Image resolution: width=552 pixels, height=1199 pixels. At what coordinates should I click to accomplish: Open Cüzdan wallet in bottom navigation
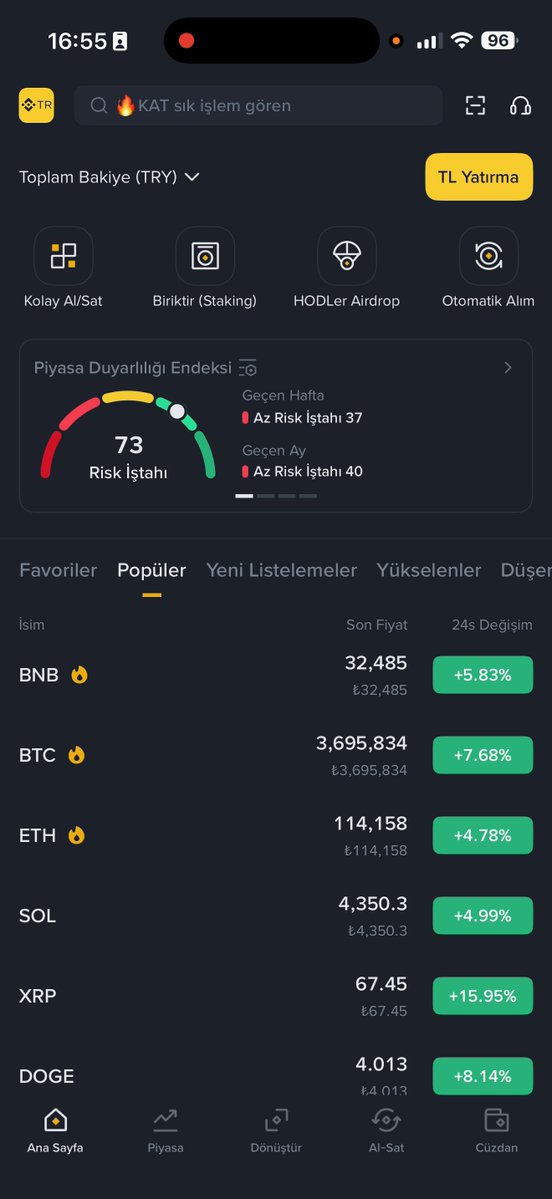pyautogui.click(x=496, y=1131)
